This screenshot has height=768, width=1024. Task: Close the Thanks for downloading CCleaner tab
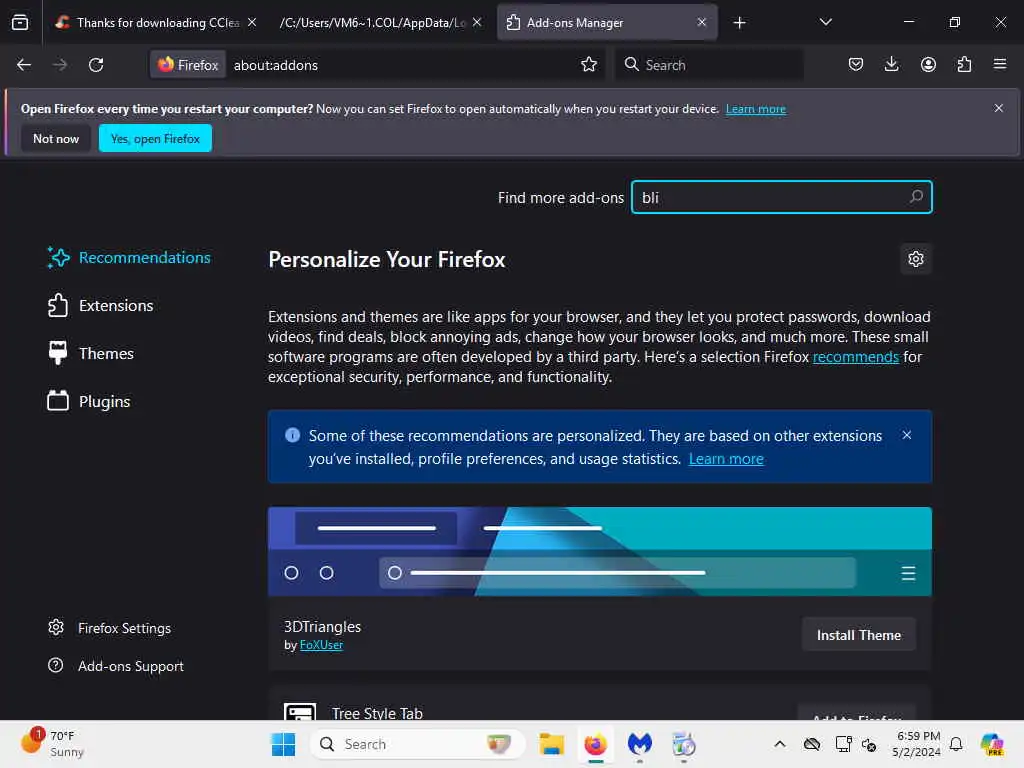pos(252,22)
